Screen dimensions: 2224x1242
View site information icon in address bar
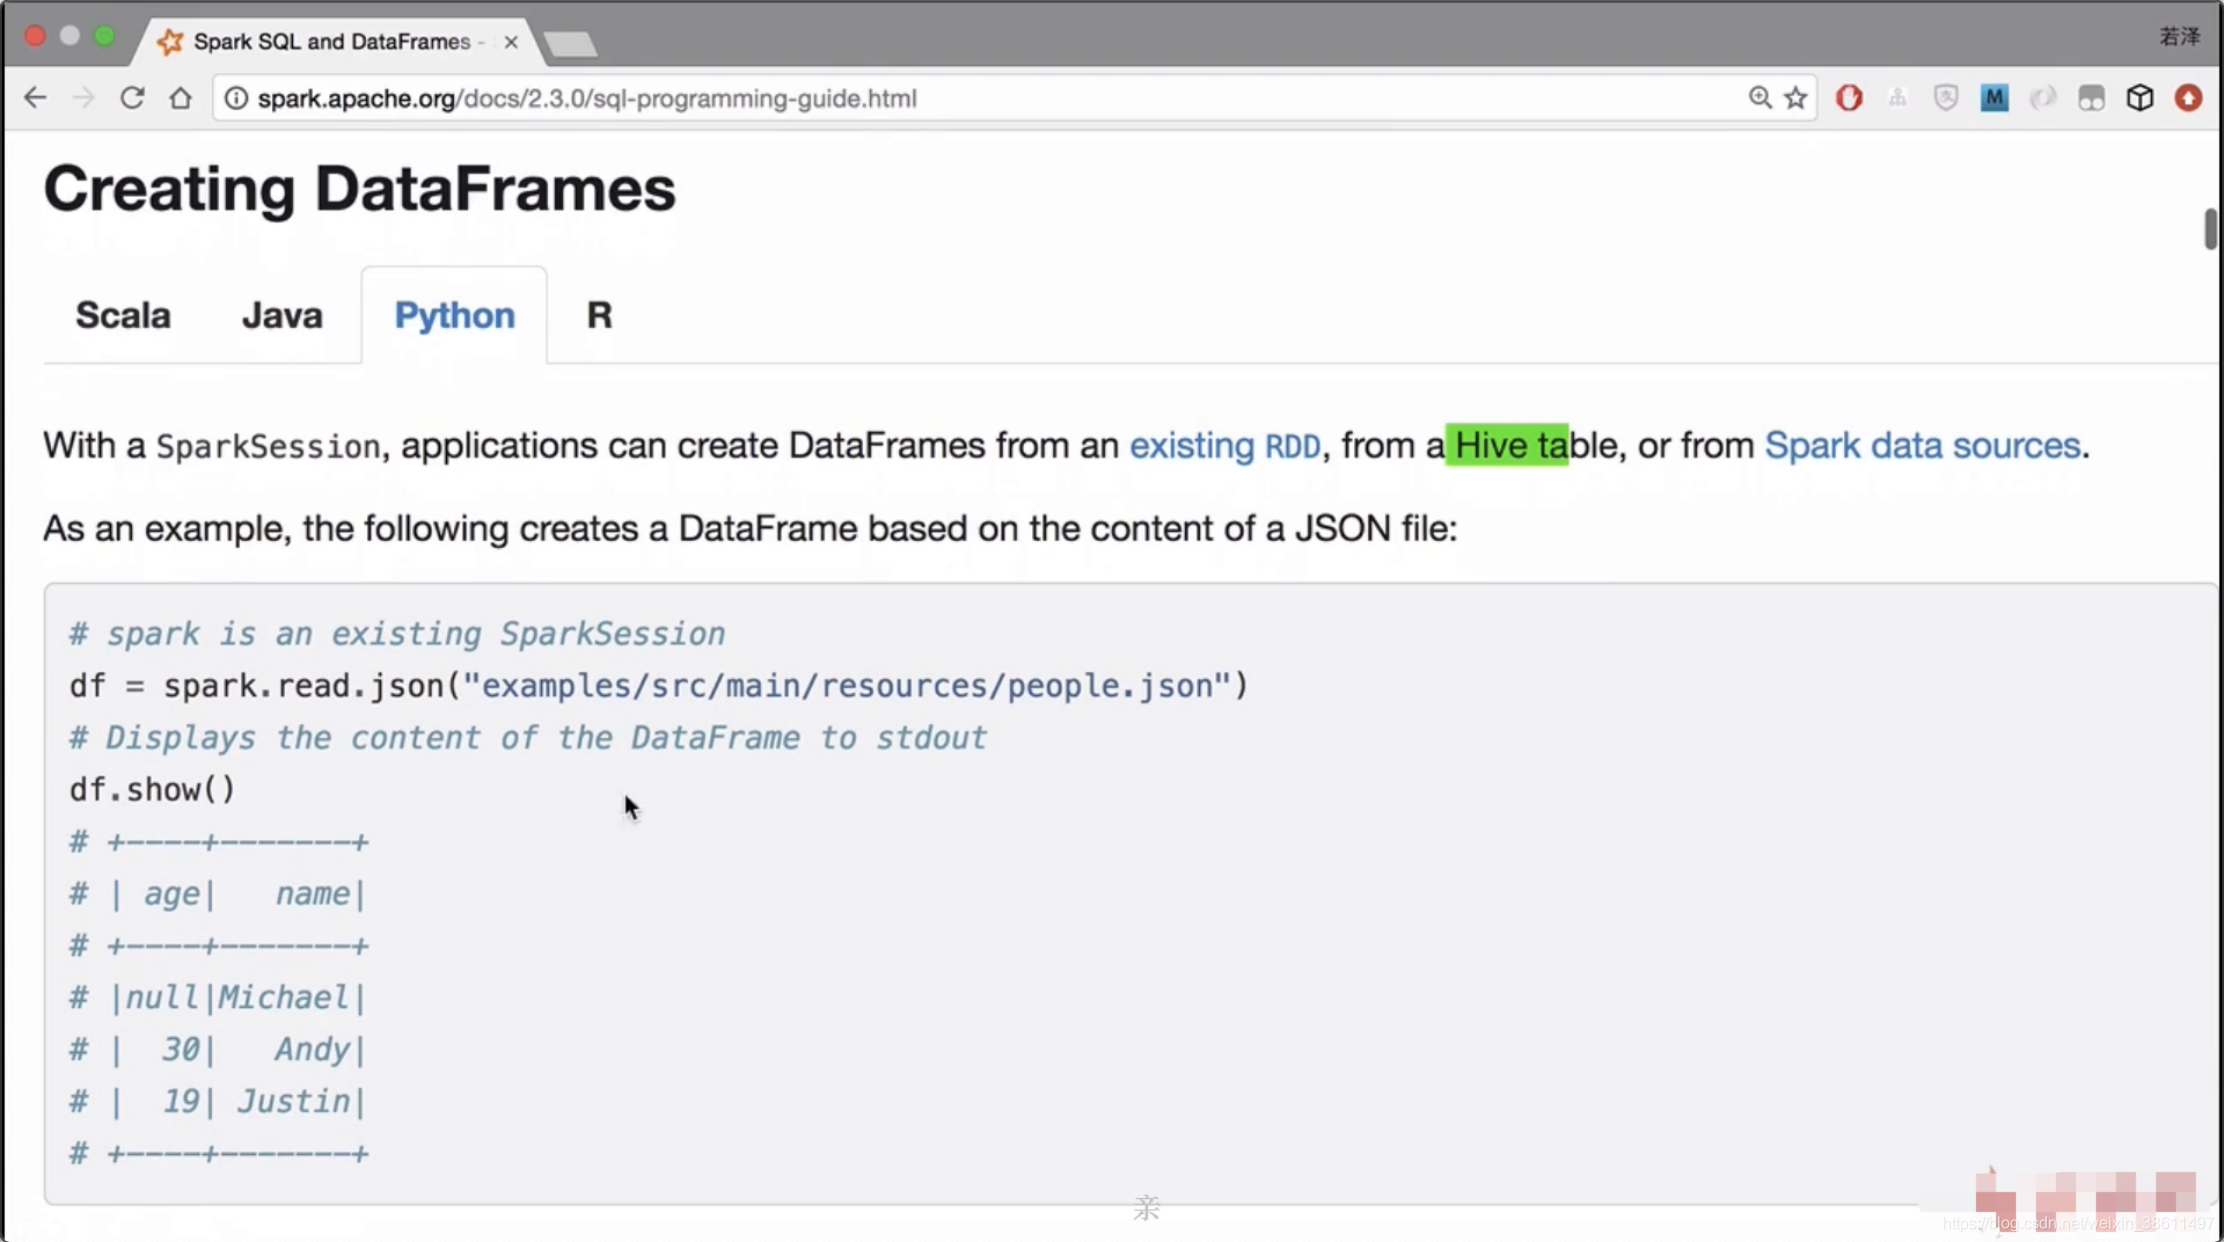tap(236, 98)
